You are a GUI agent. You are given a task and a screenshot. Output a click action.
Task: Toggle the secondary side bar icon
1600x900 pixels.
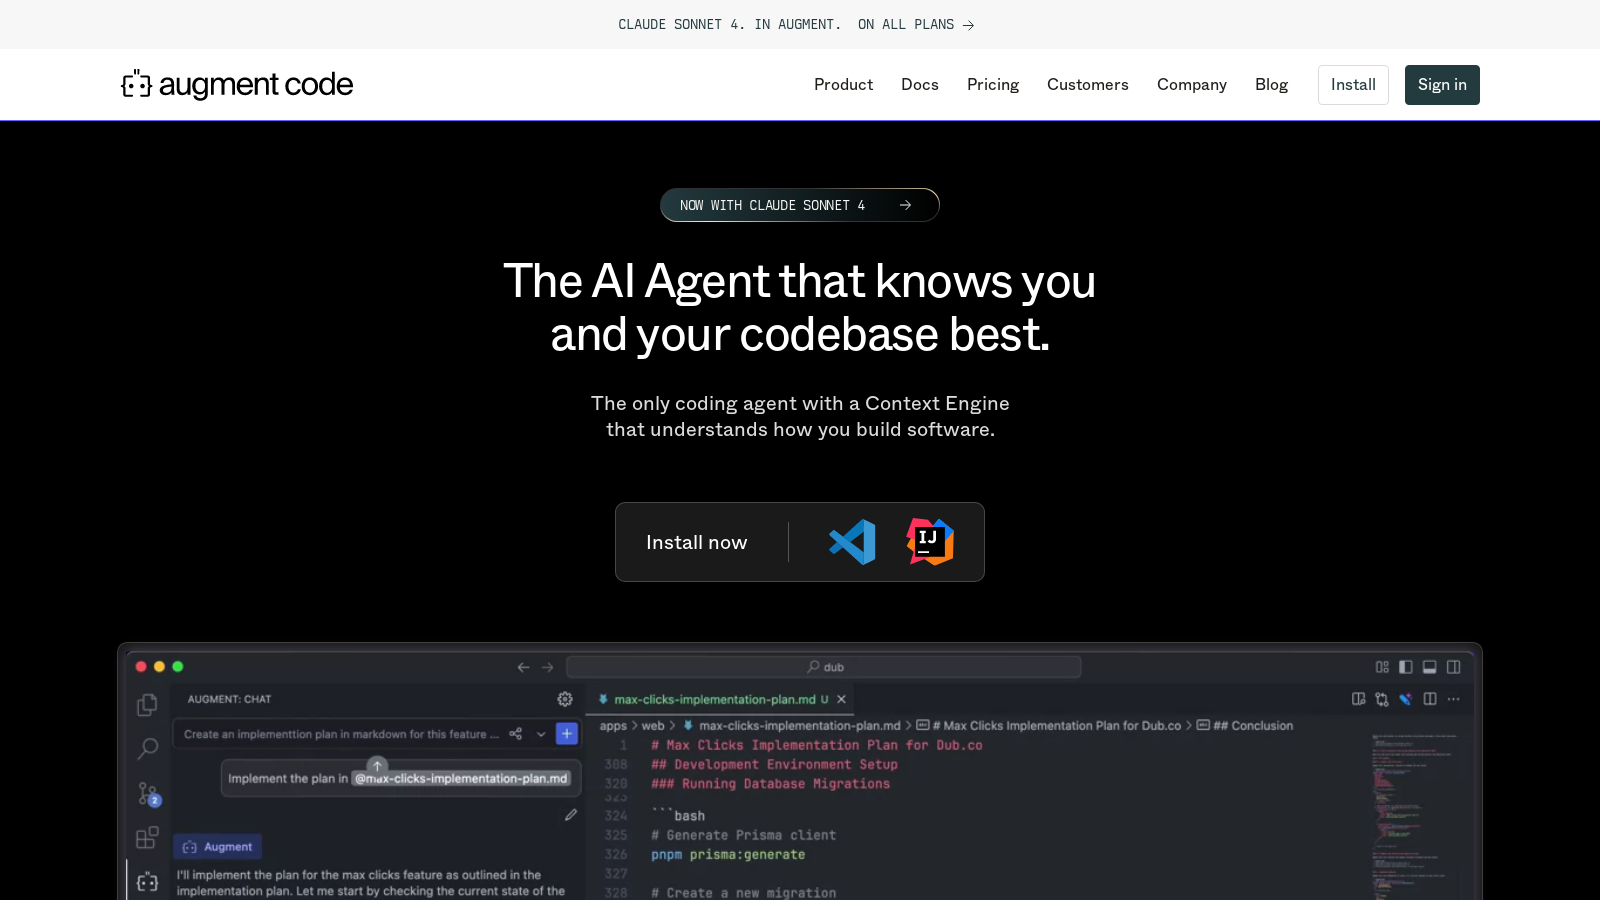1453,667
